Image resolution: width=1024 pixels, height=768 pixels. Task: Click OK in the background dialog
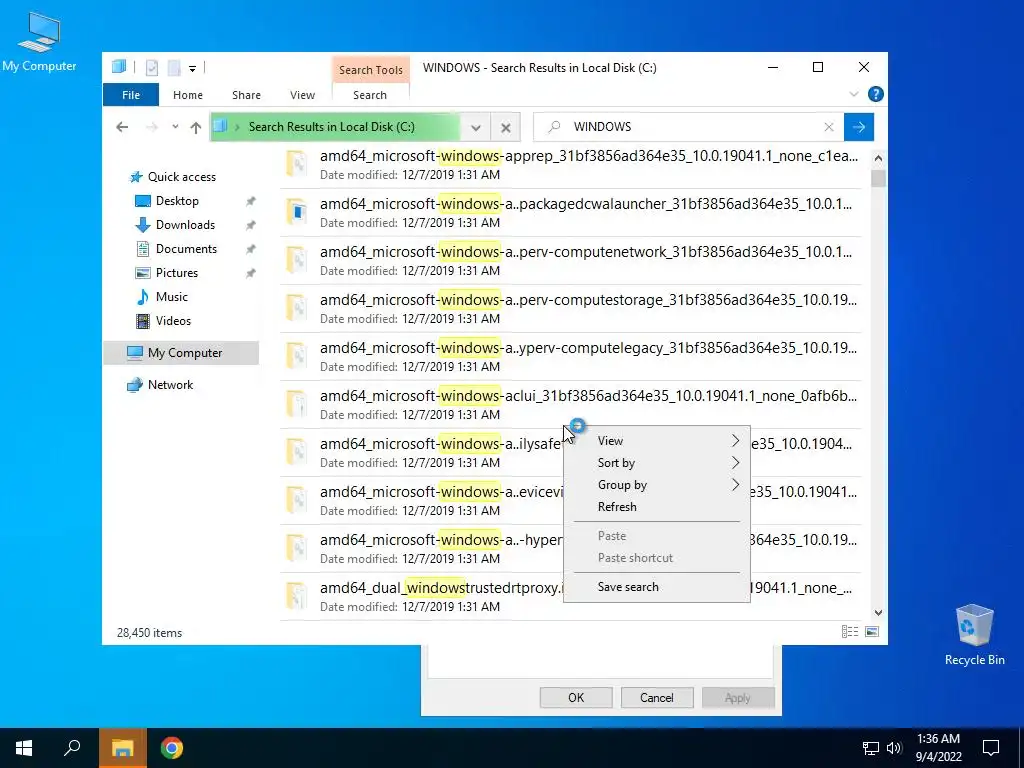click(576, 697)
